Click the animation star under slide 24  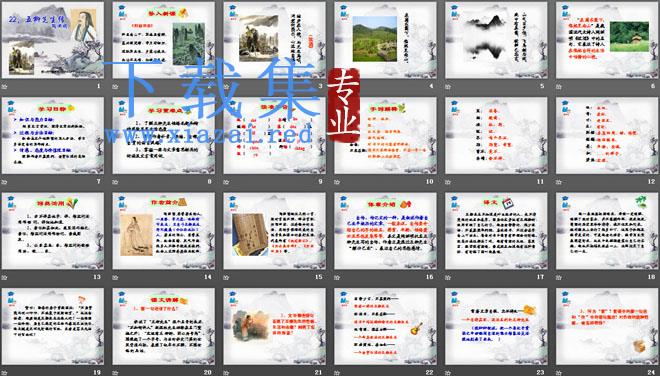[559, 373]
